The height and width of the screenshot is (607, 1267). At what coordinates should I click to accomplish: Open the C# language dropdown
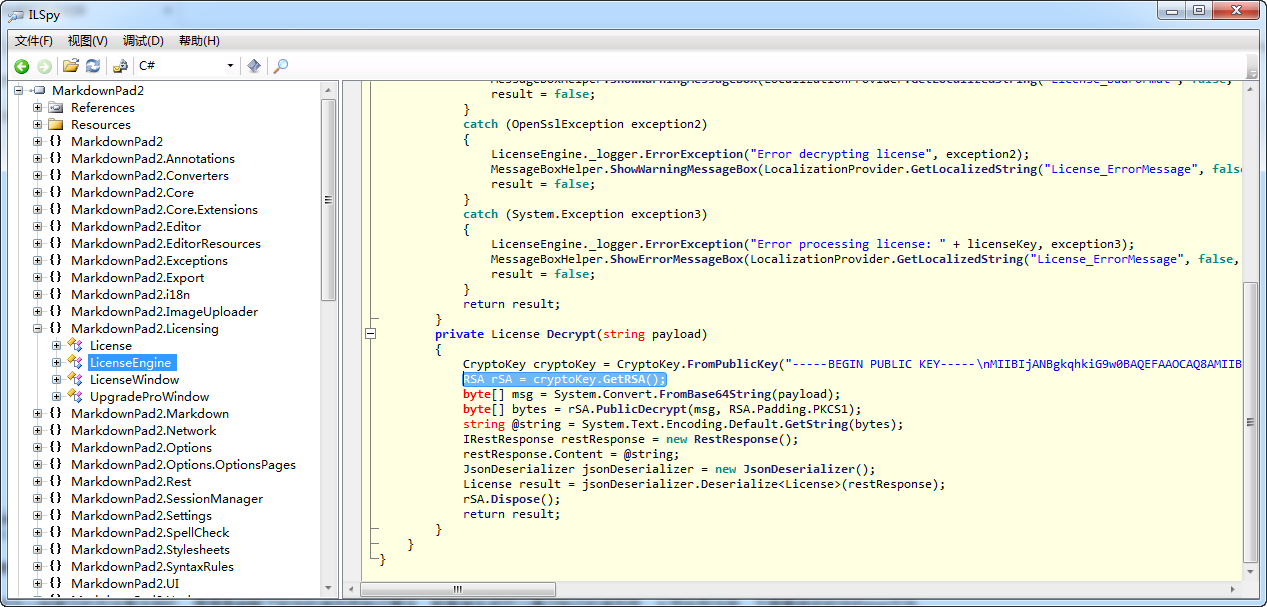[x=186, y=66]
